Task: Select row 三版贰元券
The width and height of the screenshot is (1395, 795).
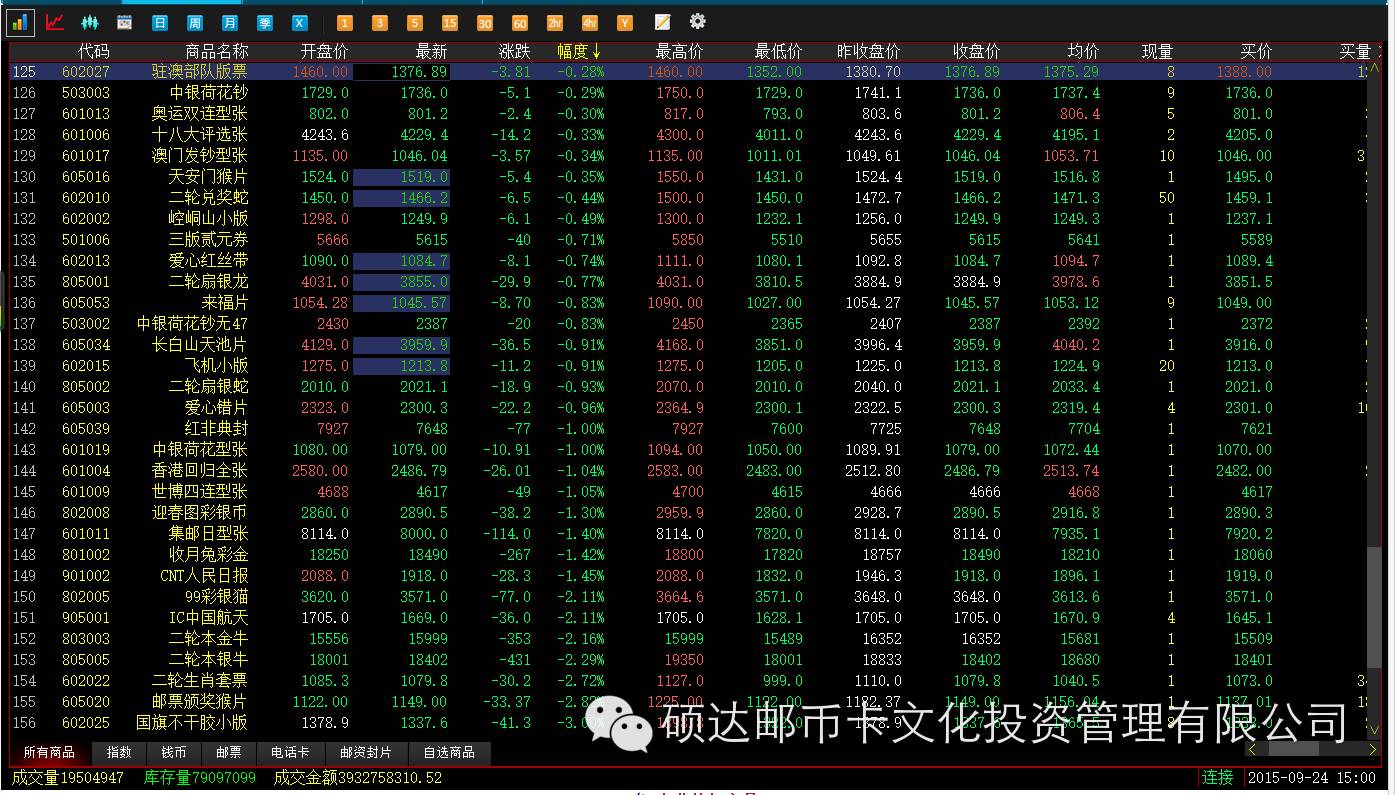Action: click(688, 240)
